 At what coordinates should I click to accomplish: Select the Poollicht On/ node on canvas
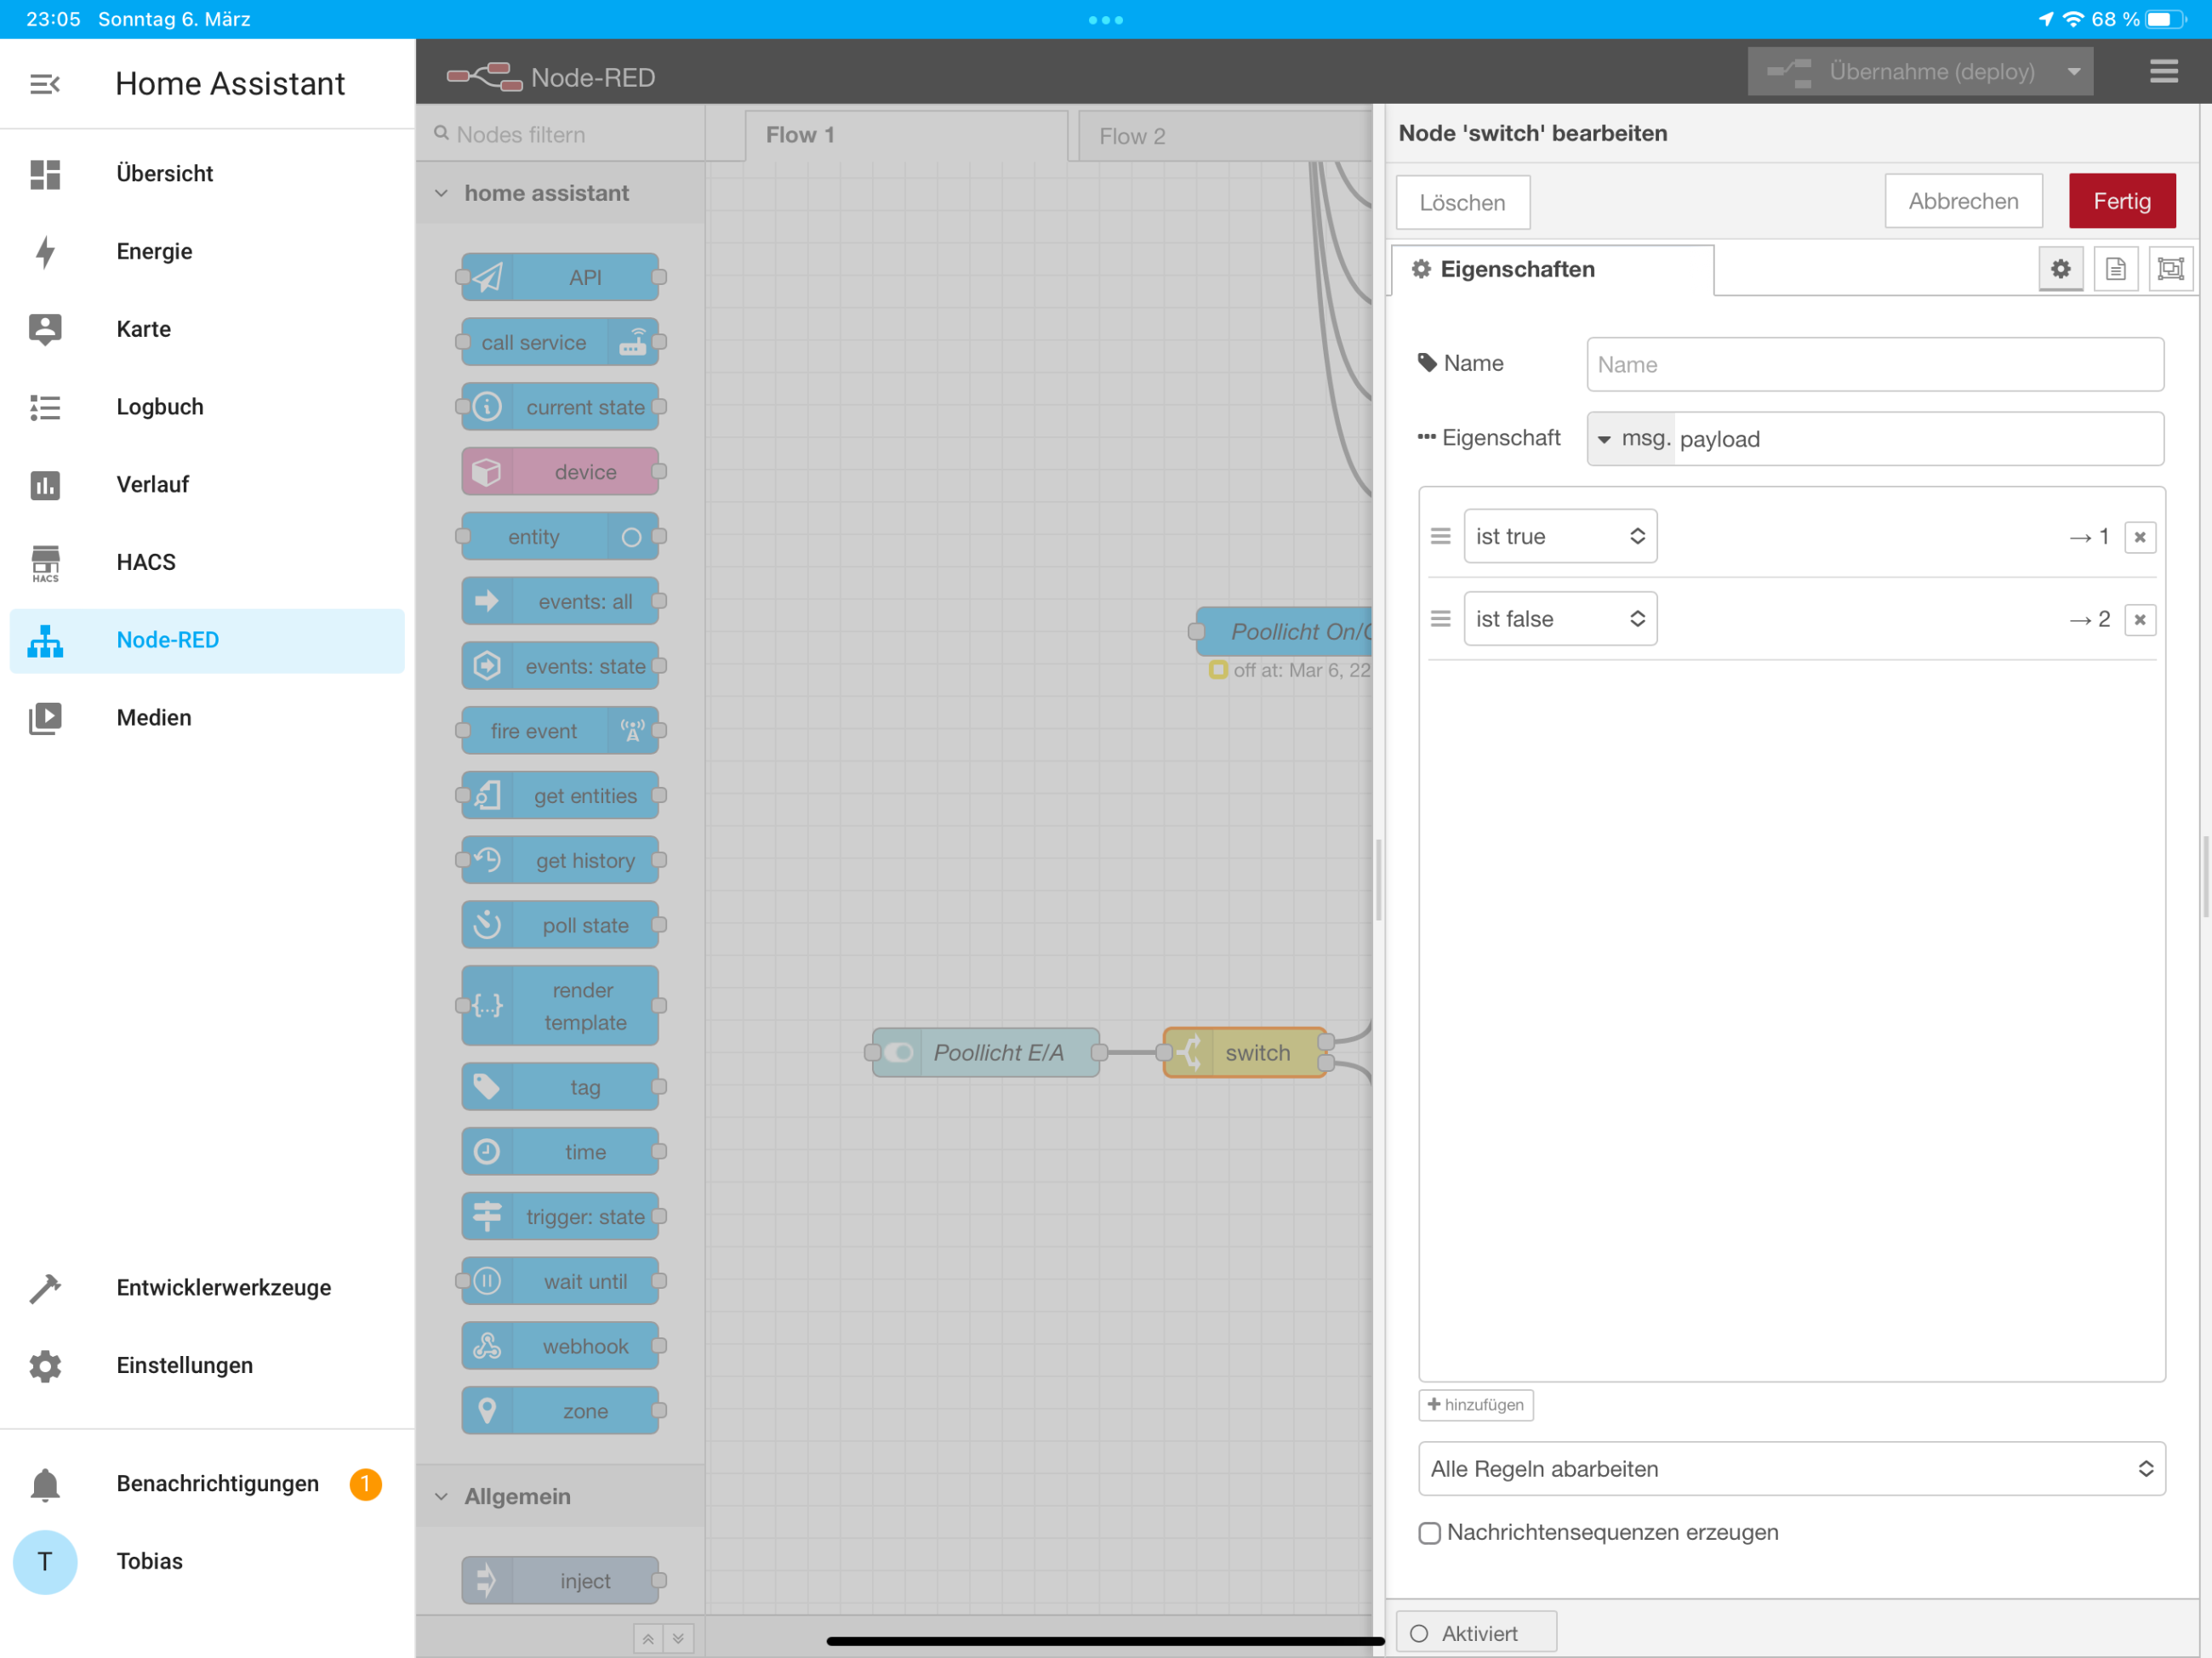click(x=1284, y=632)
